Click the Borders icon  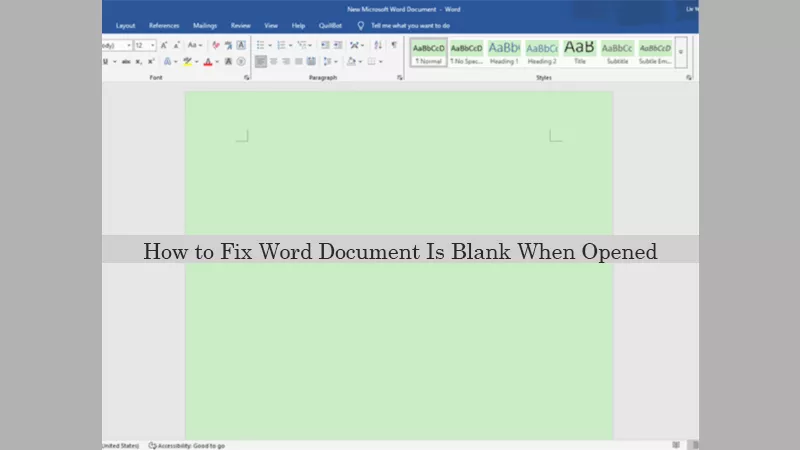pos(371,62)
